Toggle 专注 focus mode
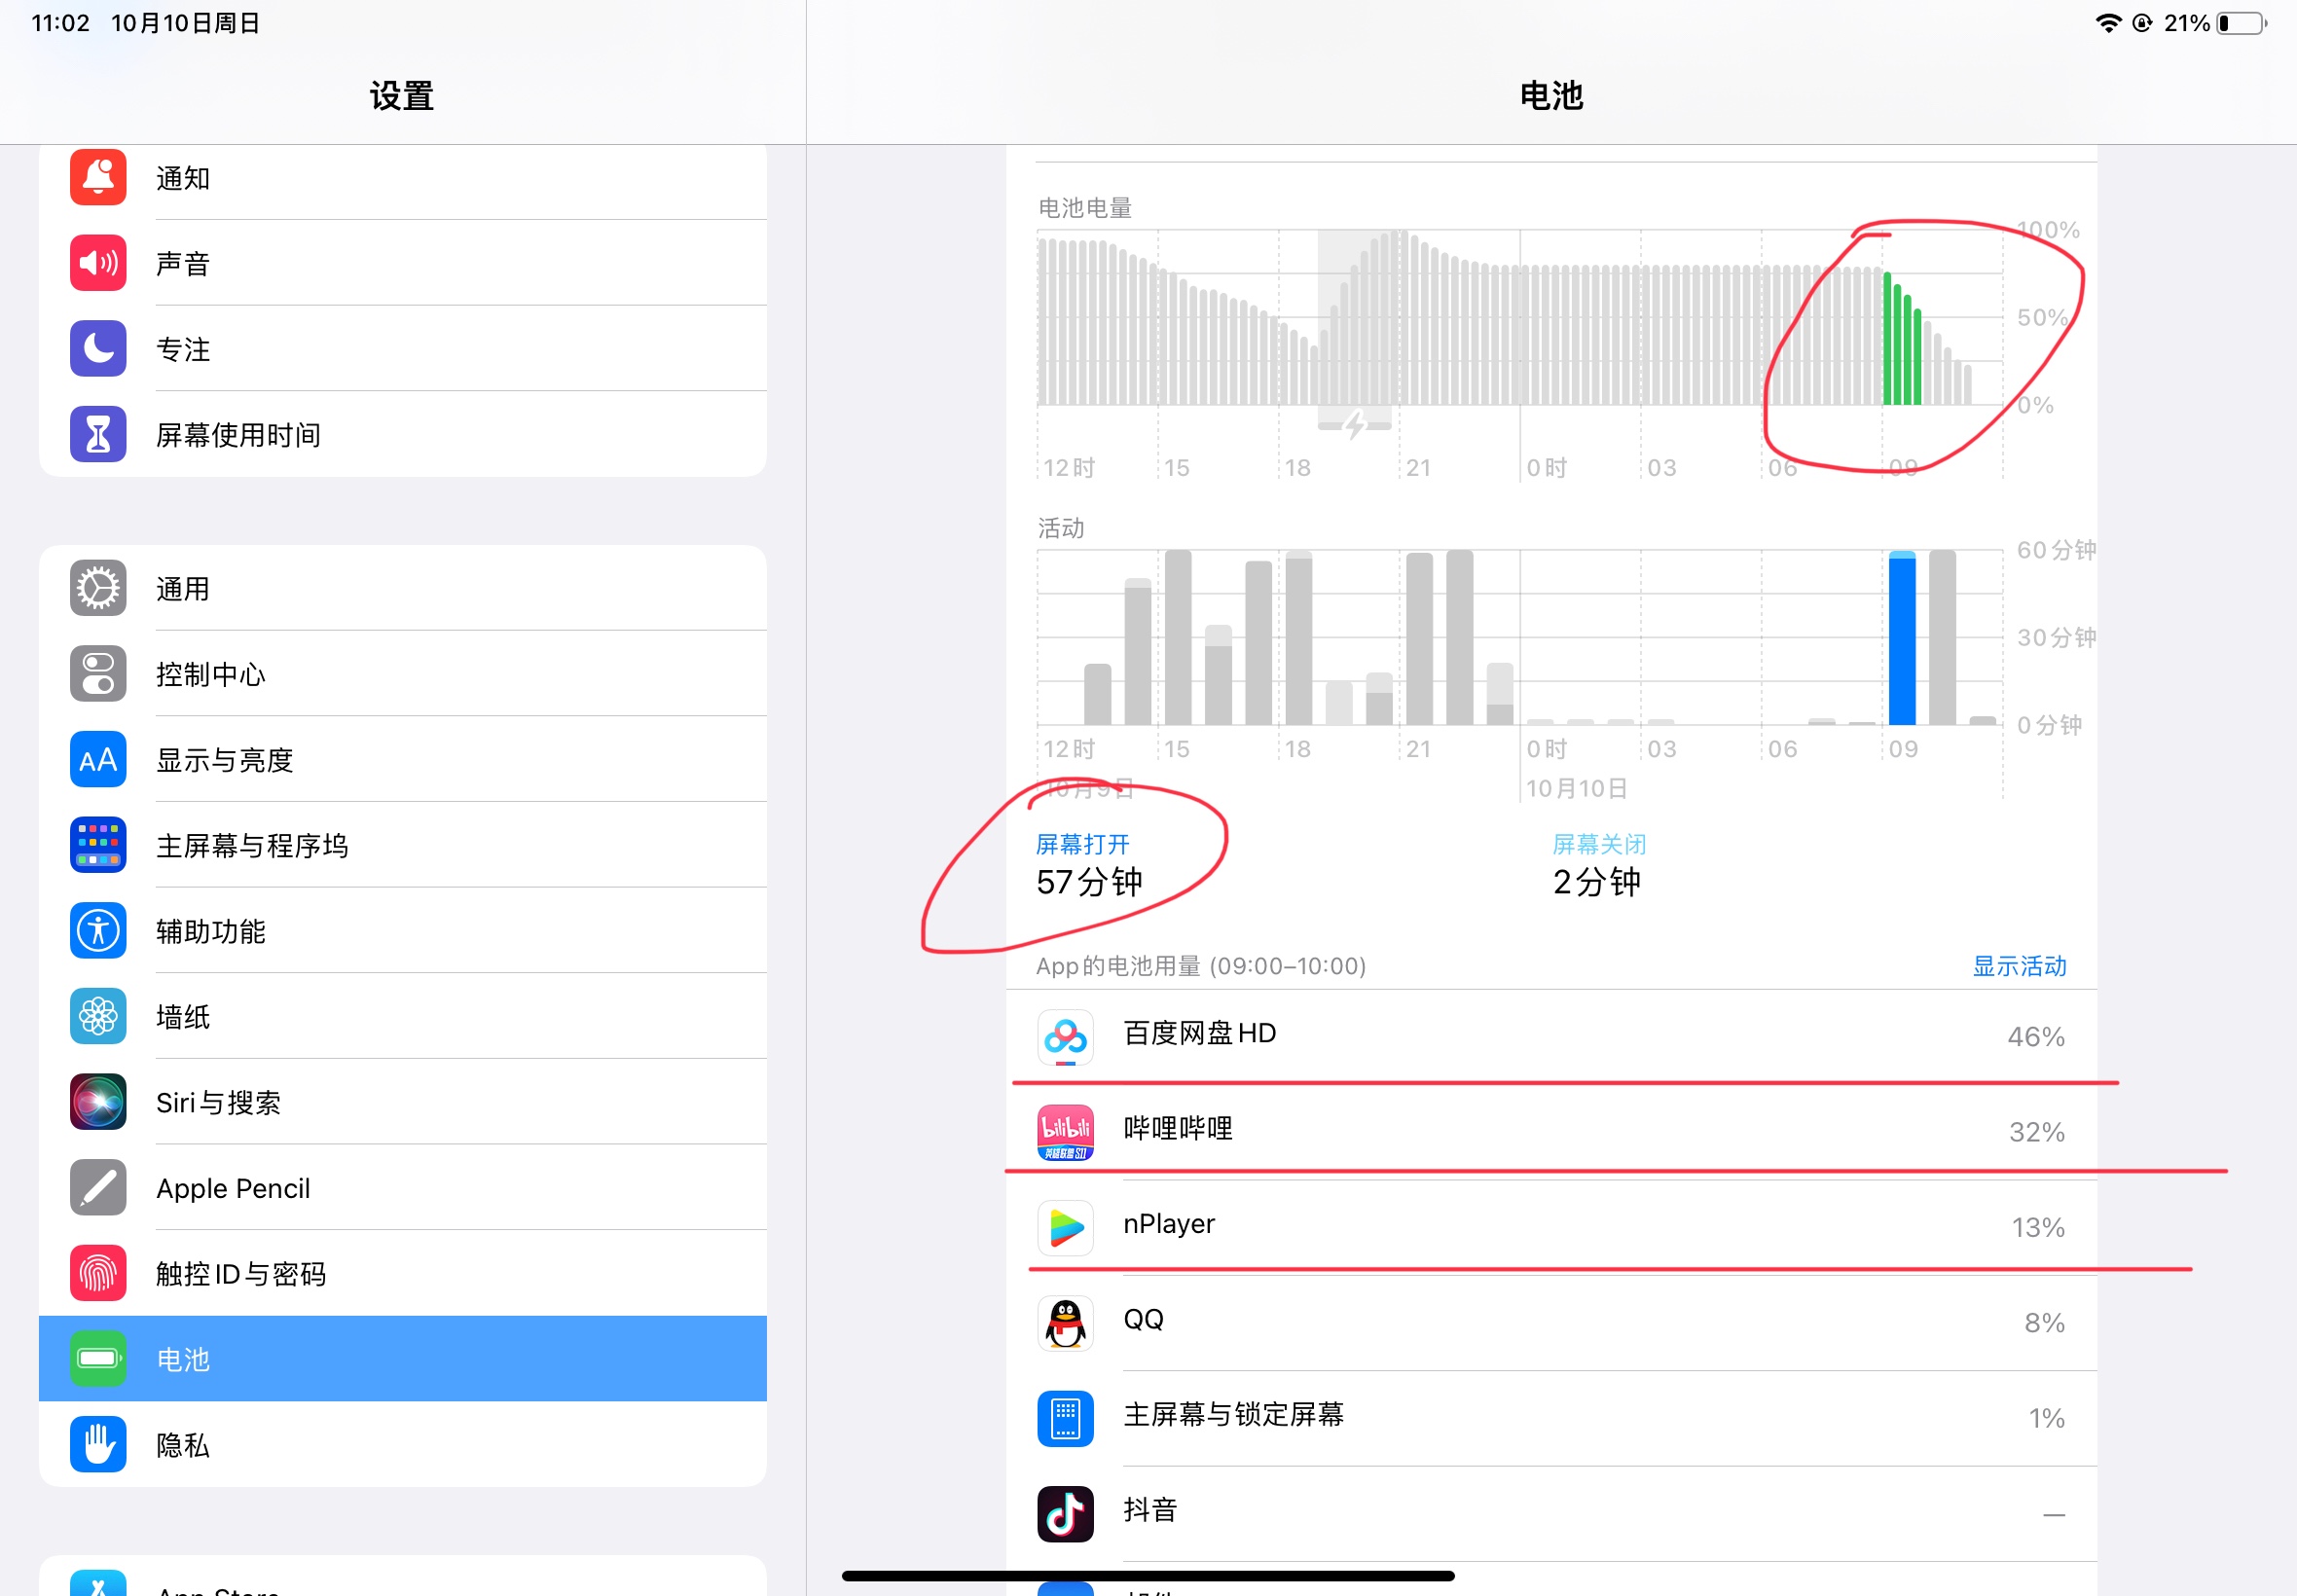This screenshot has width=2297, height=1596. tap(401, 347)
